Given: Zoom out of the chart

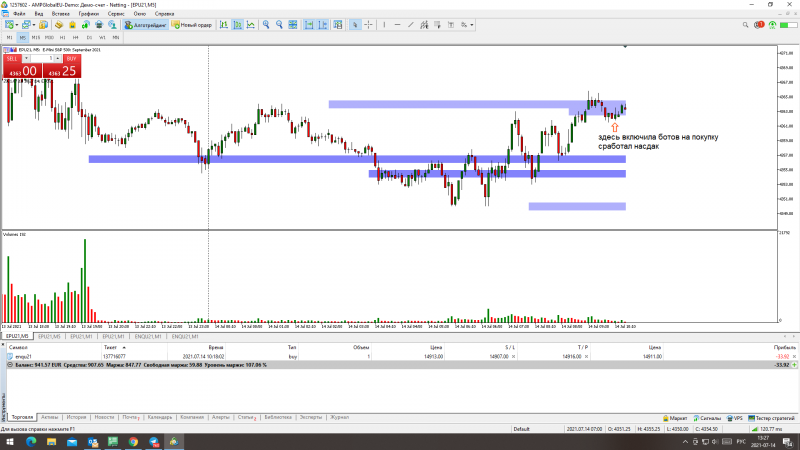Looking at the screenshot, I should [x=279, y=24].
